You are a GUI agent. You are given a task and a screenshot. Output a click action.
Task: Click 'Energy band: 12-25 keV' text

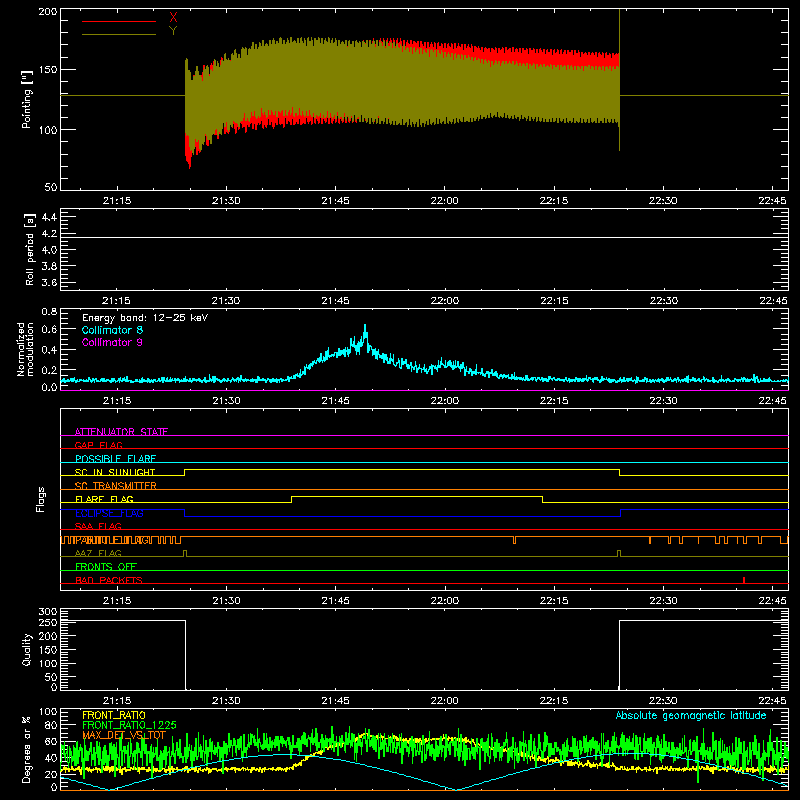pos(145,318)
